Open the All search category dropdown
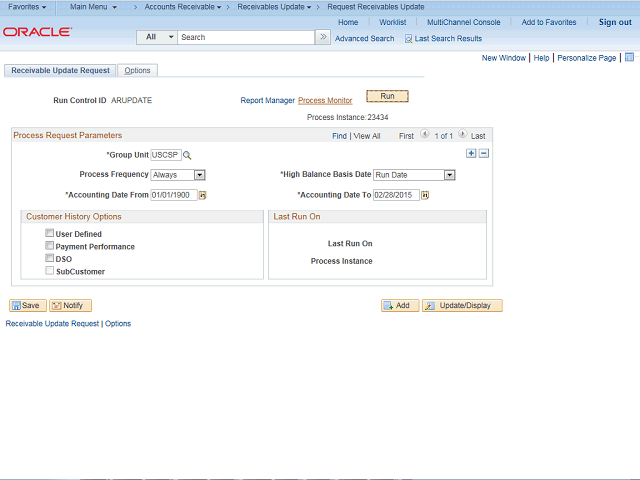The height and width of the screenshot is (480, 640). (x=157, y=37)
